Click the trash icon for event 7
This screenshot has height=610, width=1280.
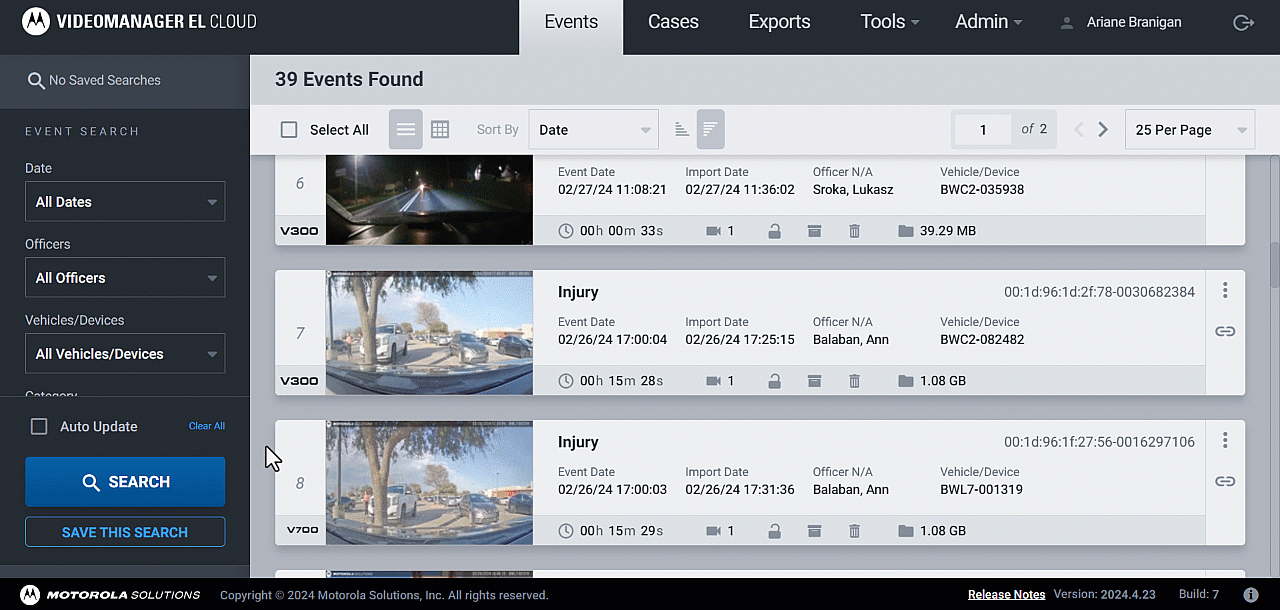[x=854, y=381]
